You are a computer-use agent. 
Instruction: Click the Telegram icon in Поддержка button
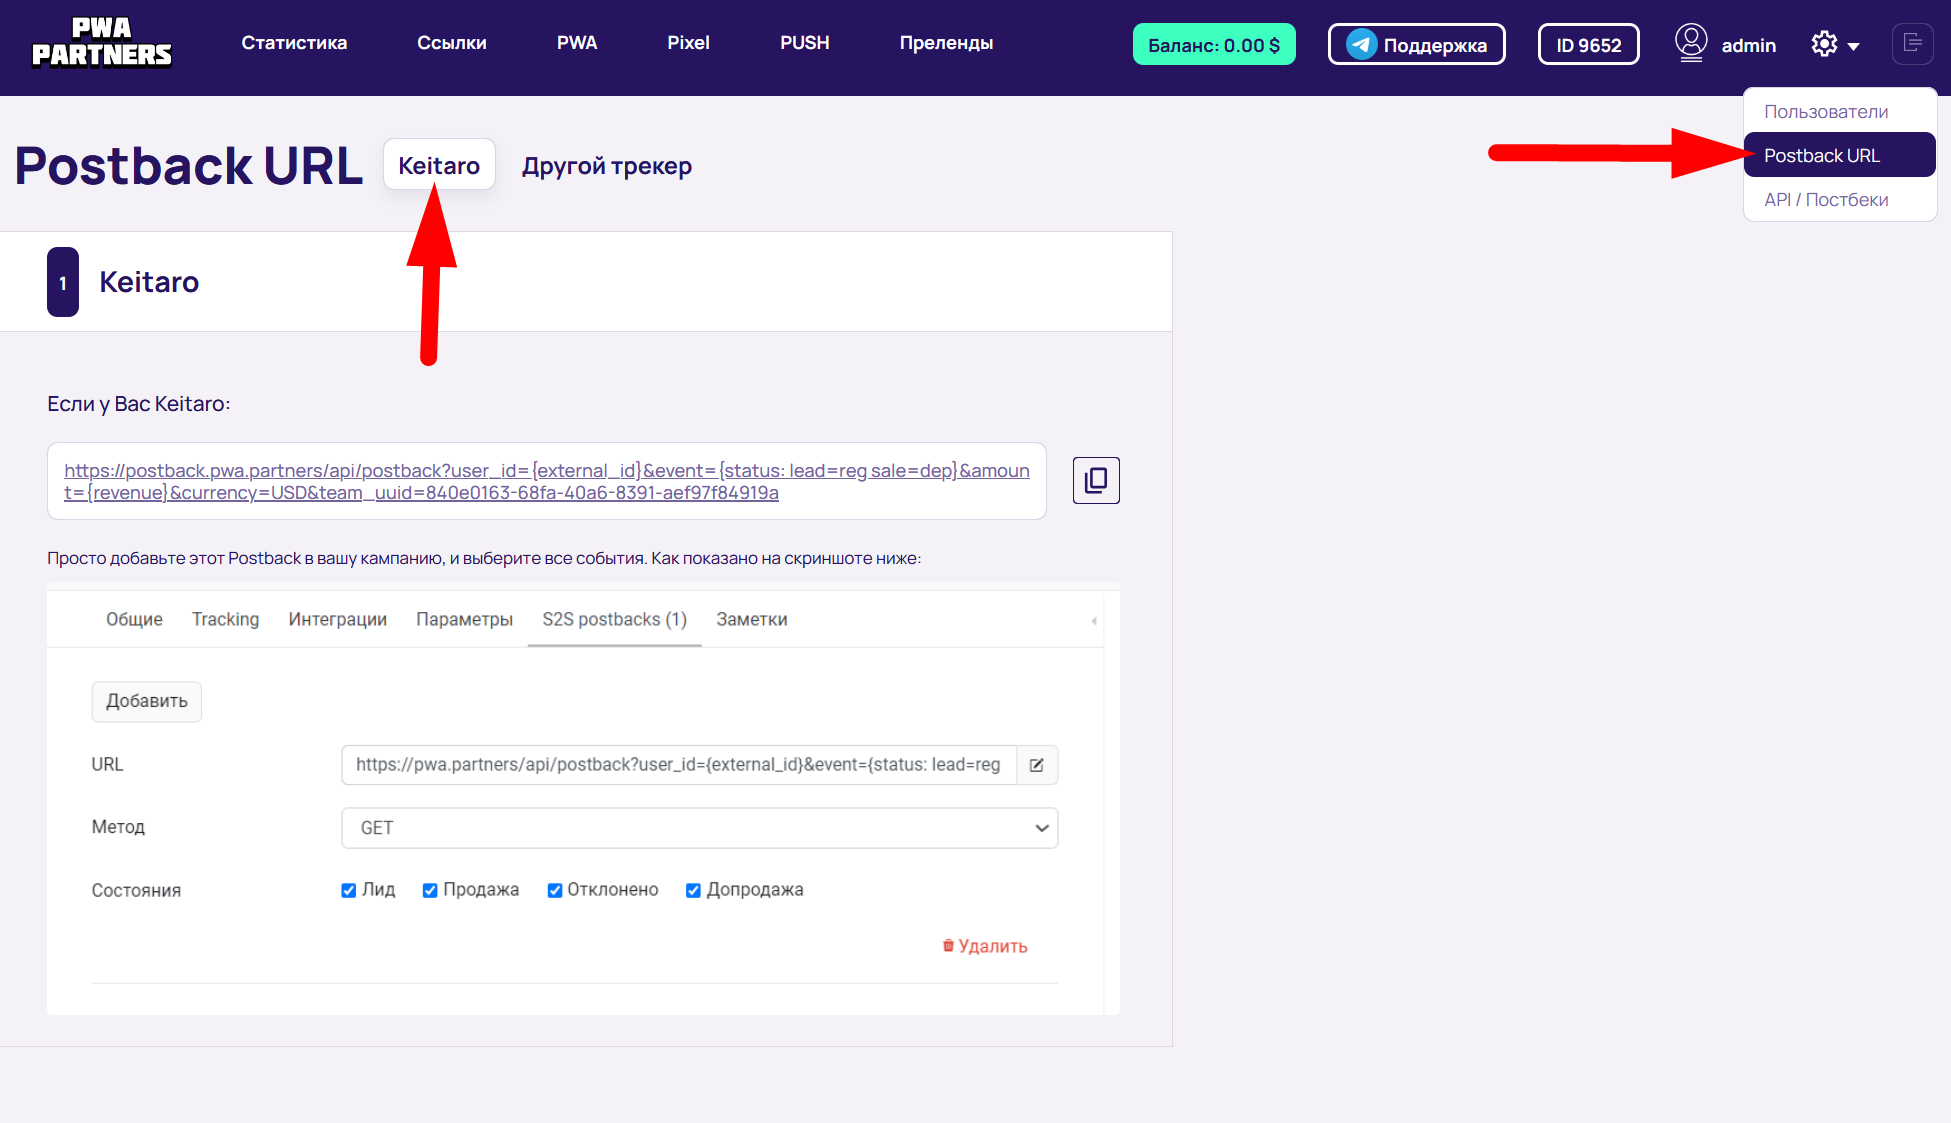(x=1361, y=44)
